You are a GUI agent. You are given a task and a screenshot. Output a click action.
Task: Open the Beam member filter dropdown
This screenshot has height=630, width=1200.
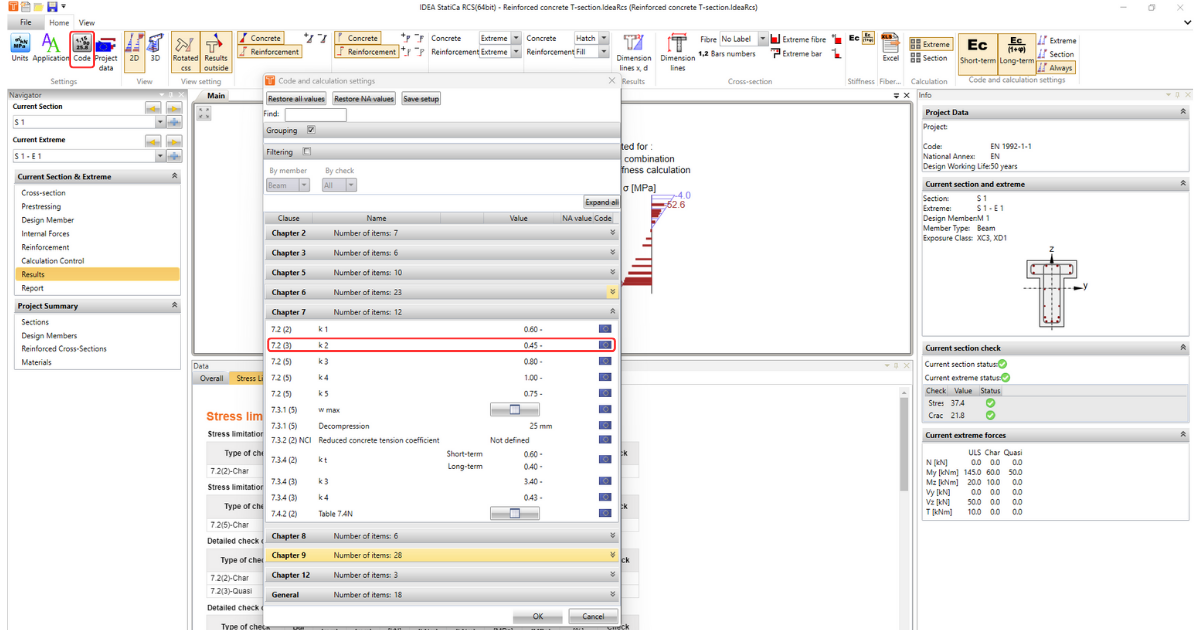click(289, 185)
